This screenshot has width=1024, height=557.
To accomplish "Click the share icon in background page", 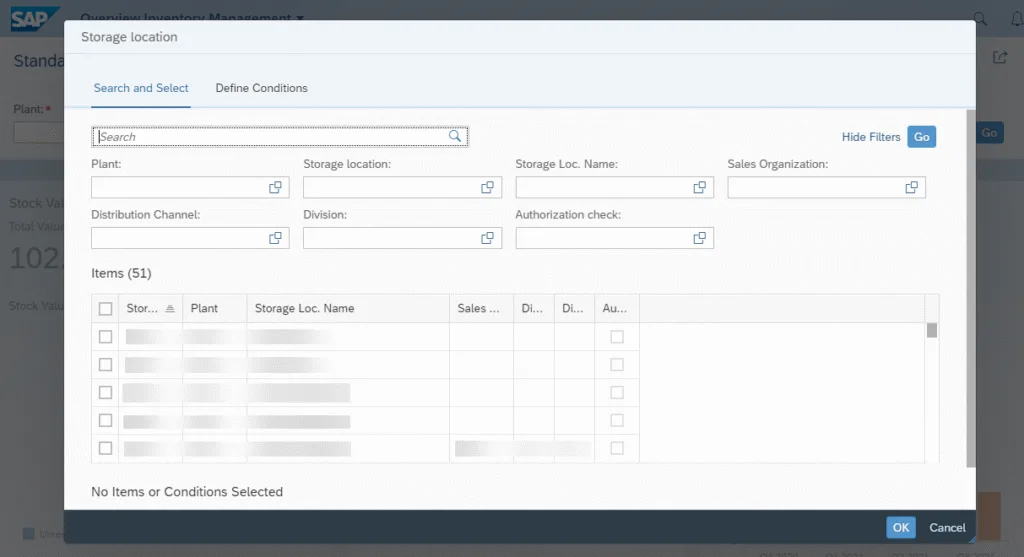I will click(1000, 57).
